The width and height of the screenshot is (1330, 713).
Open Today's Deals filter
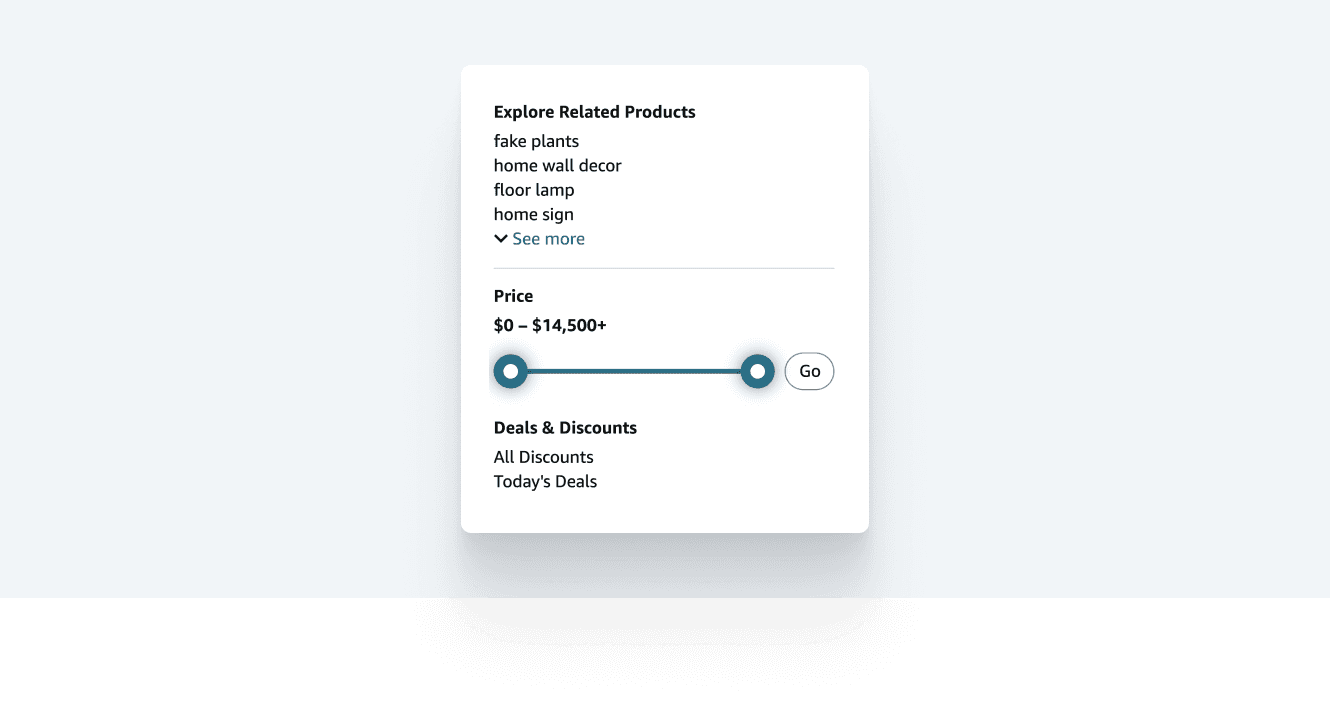545,481
